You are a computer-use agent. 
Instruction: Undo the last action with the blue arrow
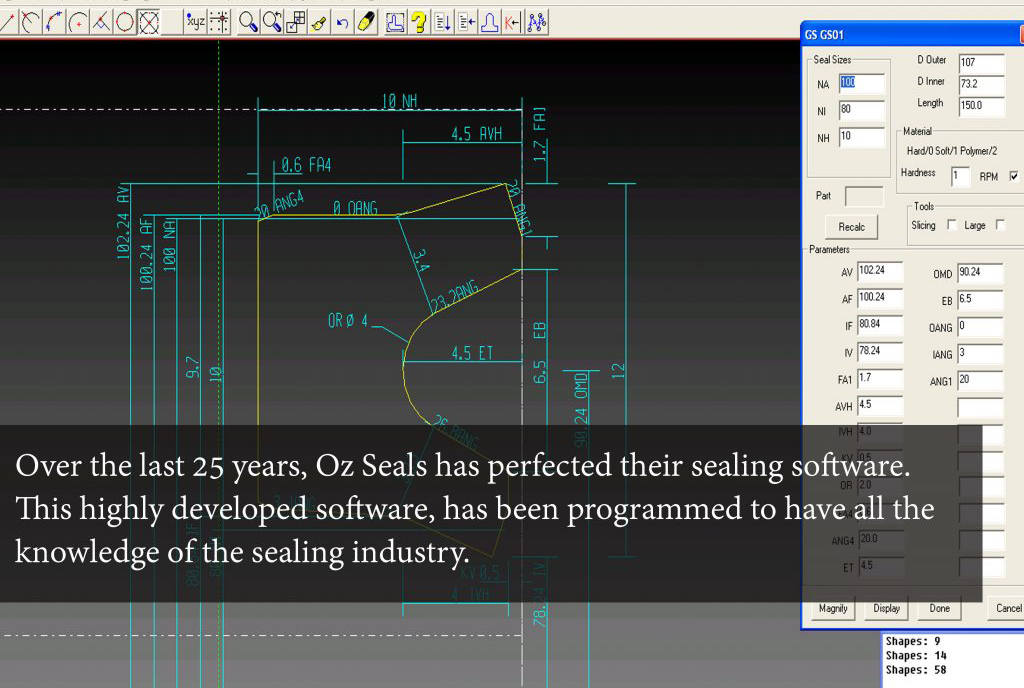[x=342, y=22]
